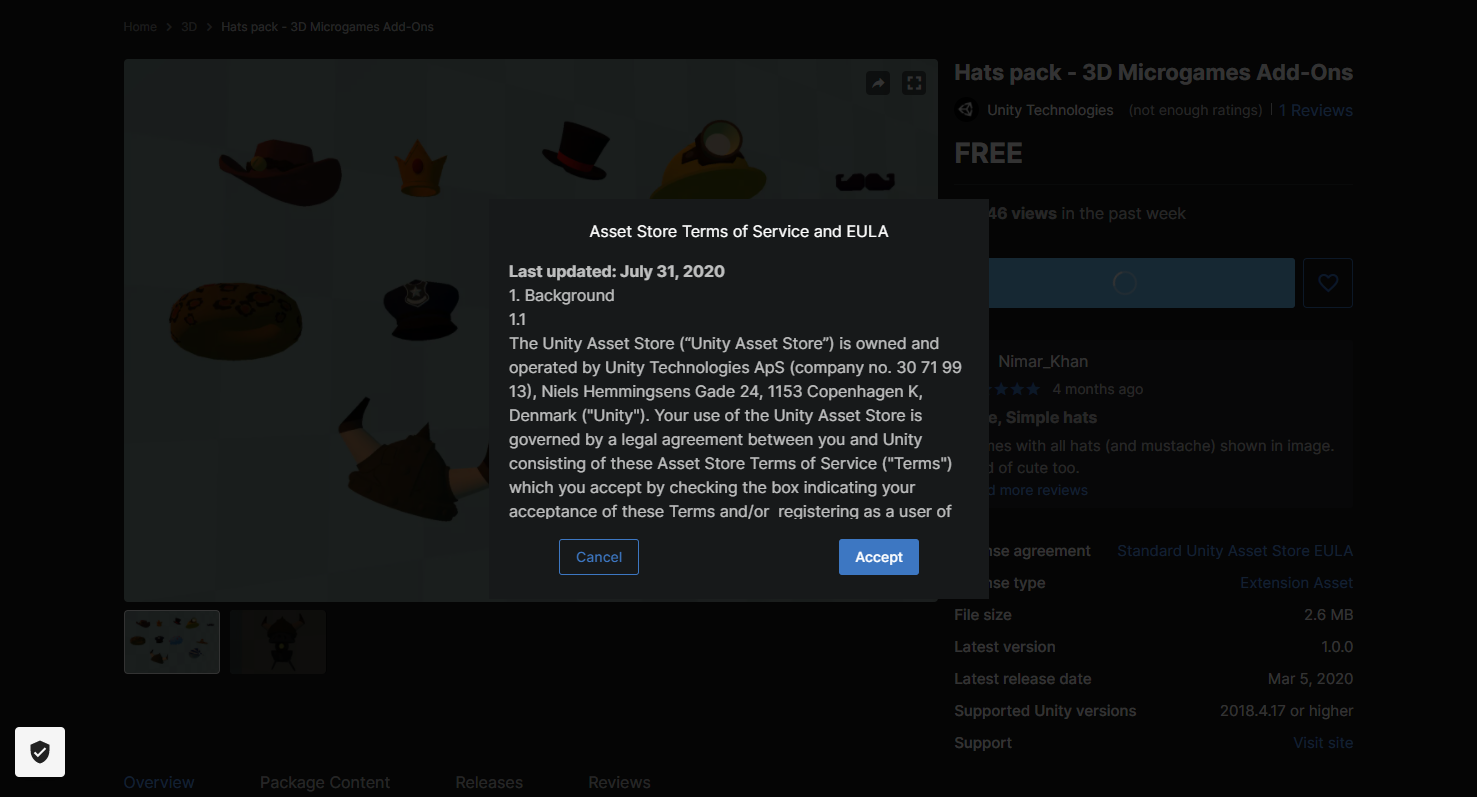Click the privacy shield badge icon

tap(40, 752)
